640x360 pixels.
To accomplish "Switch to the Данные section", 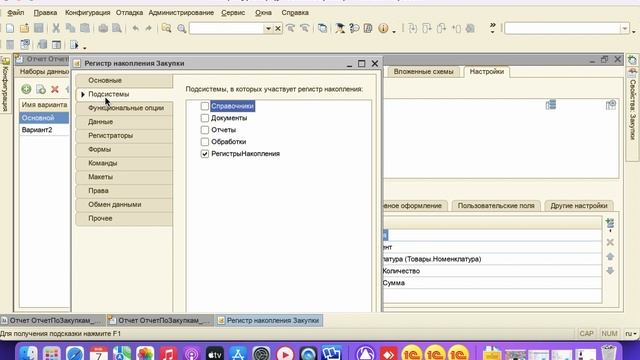I will (124, 122).
